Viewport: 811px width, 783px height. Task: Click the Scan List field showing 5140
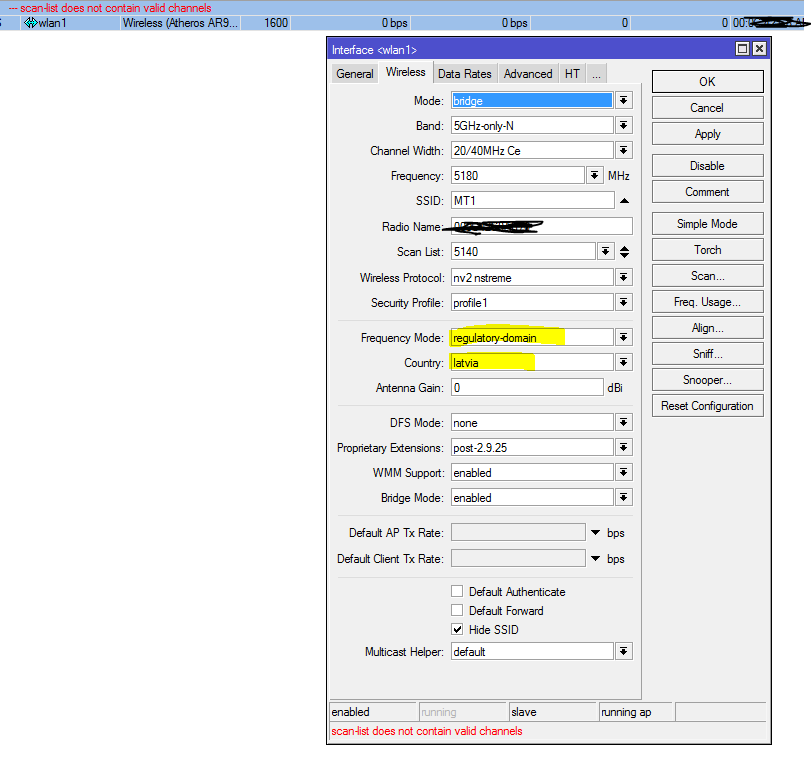[x=523, y=251]
